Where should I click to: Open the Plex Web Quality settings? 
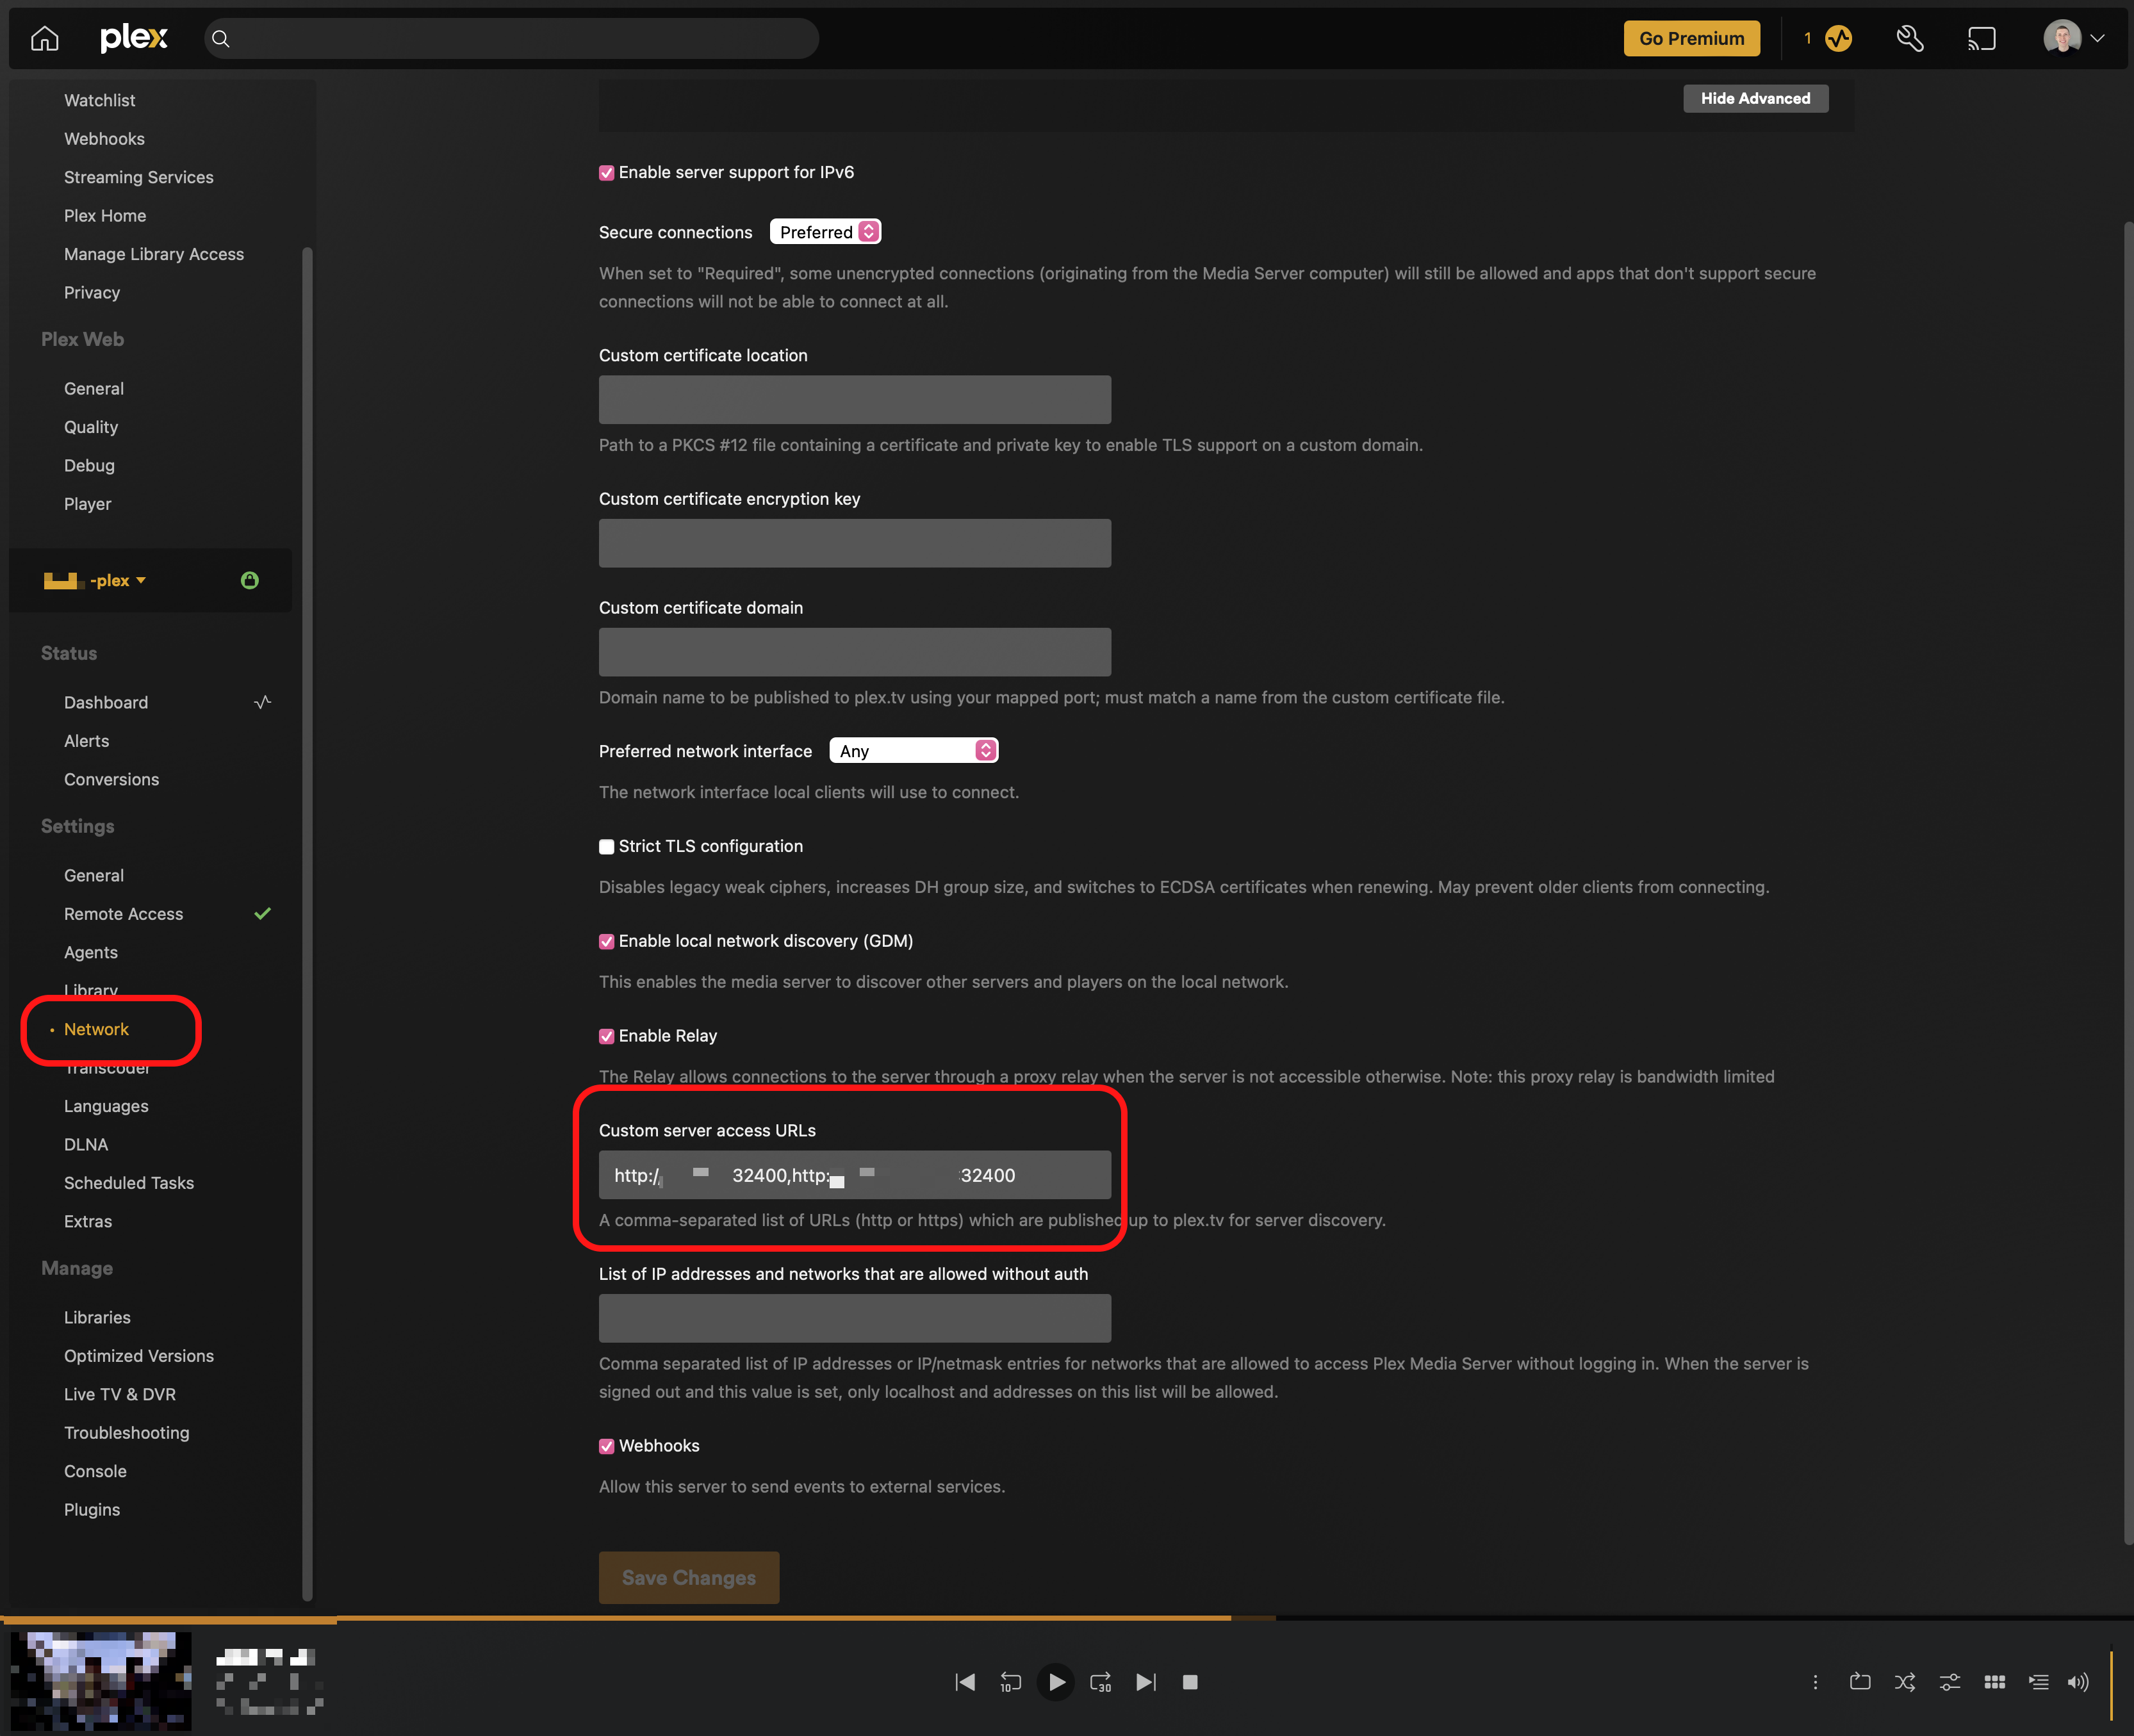(x=91, y=427)
